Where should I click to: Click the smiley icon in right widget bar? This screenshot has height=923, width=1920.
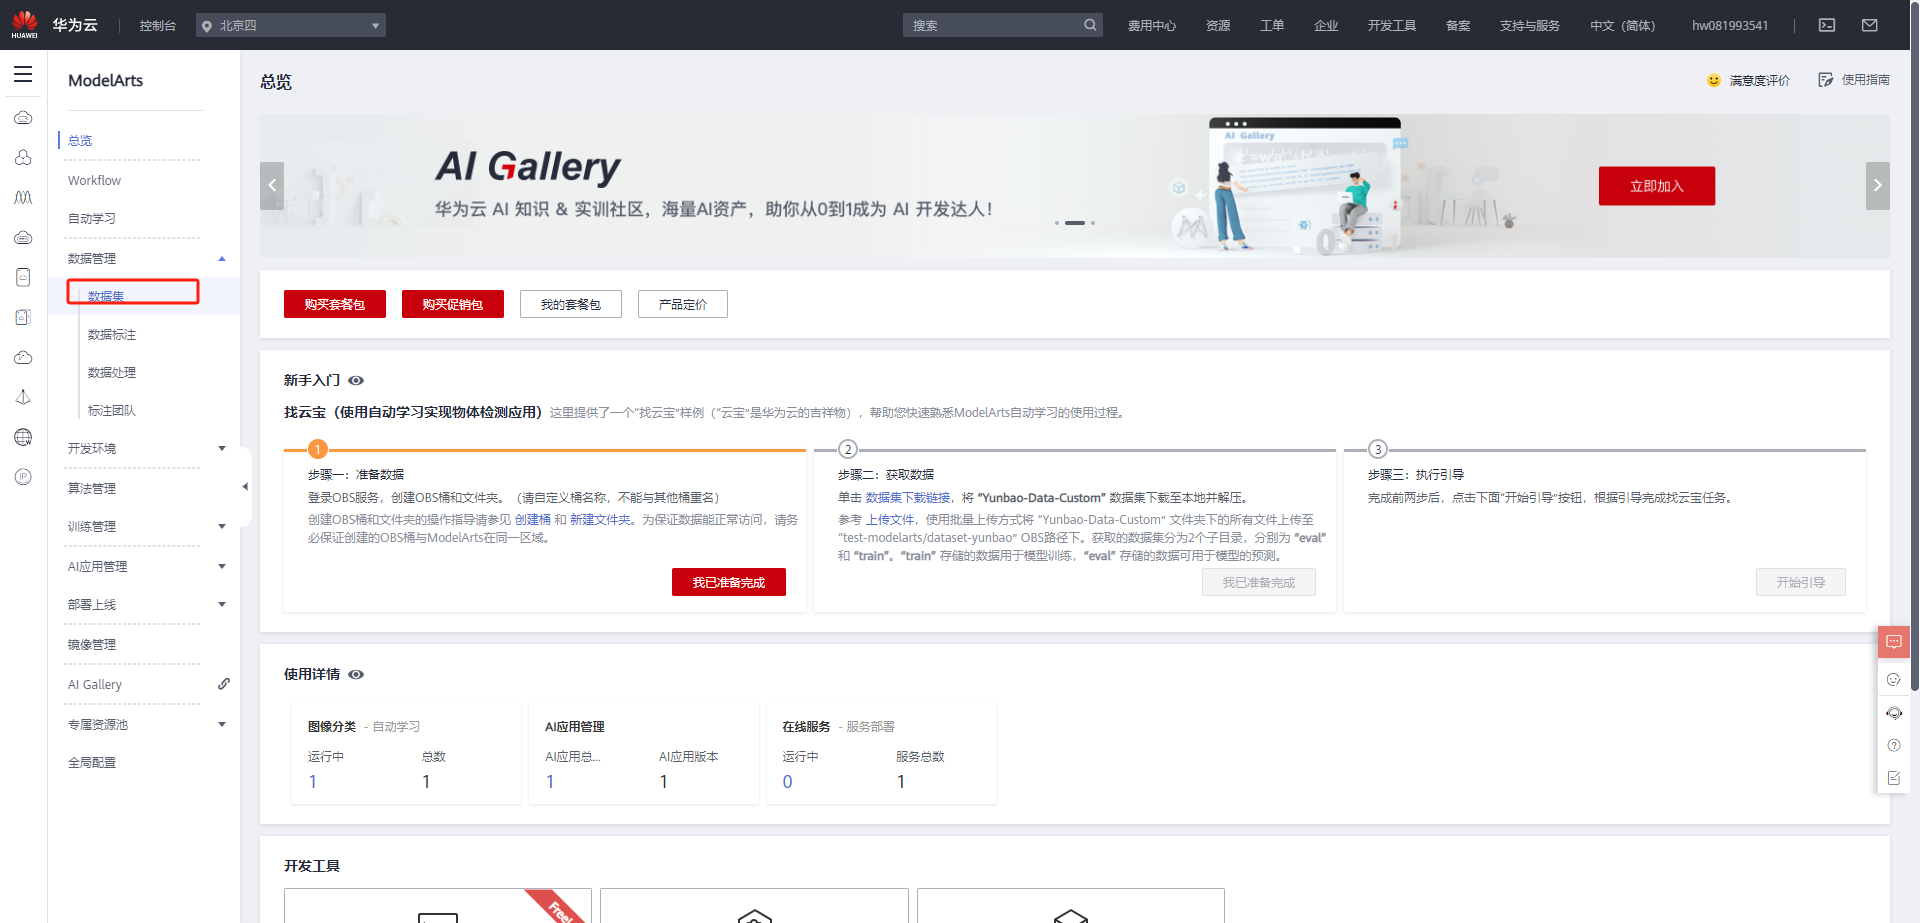pos(1894,680)
